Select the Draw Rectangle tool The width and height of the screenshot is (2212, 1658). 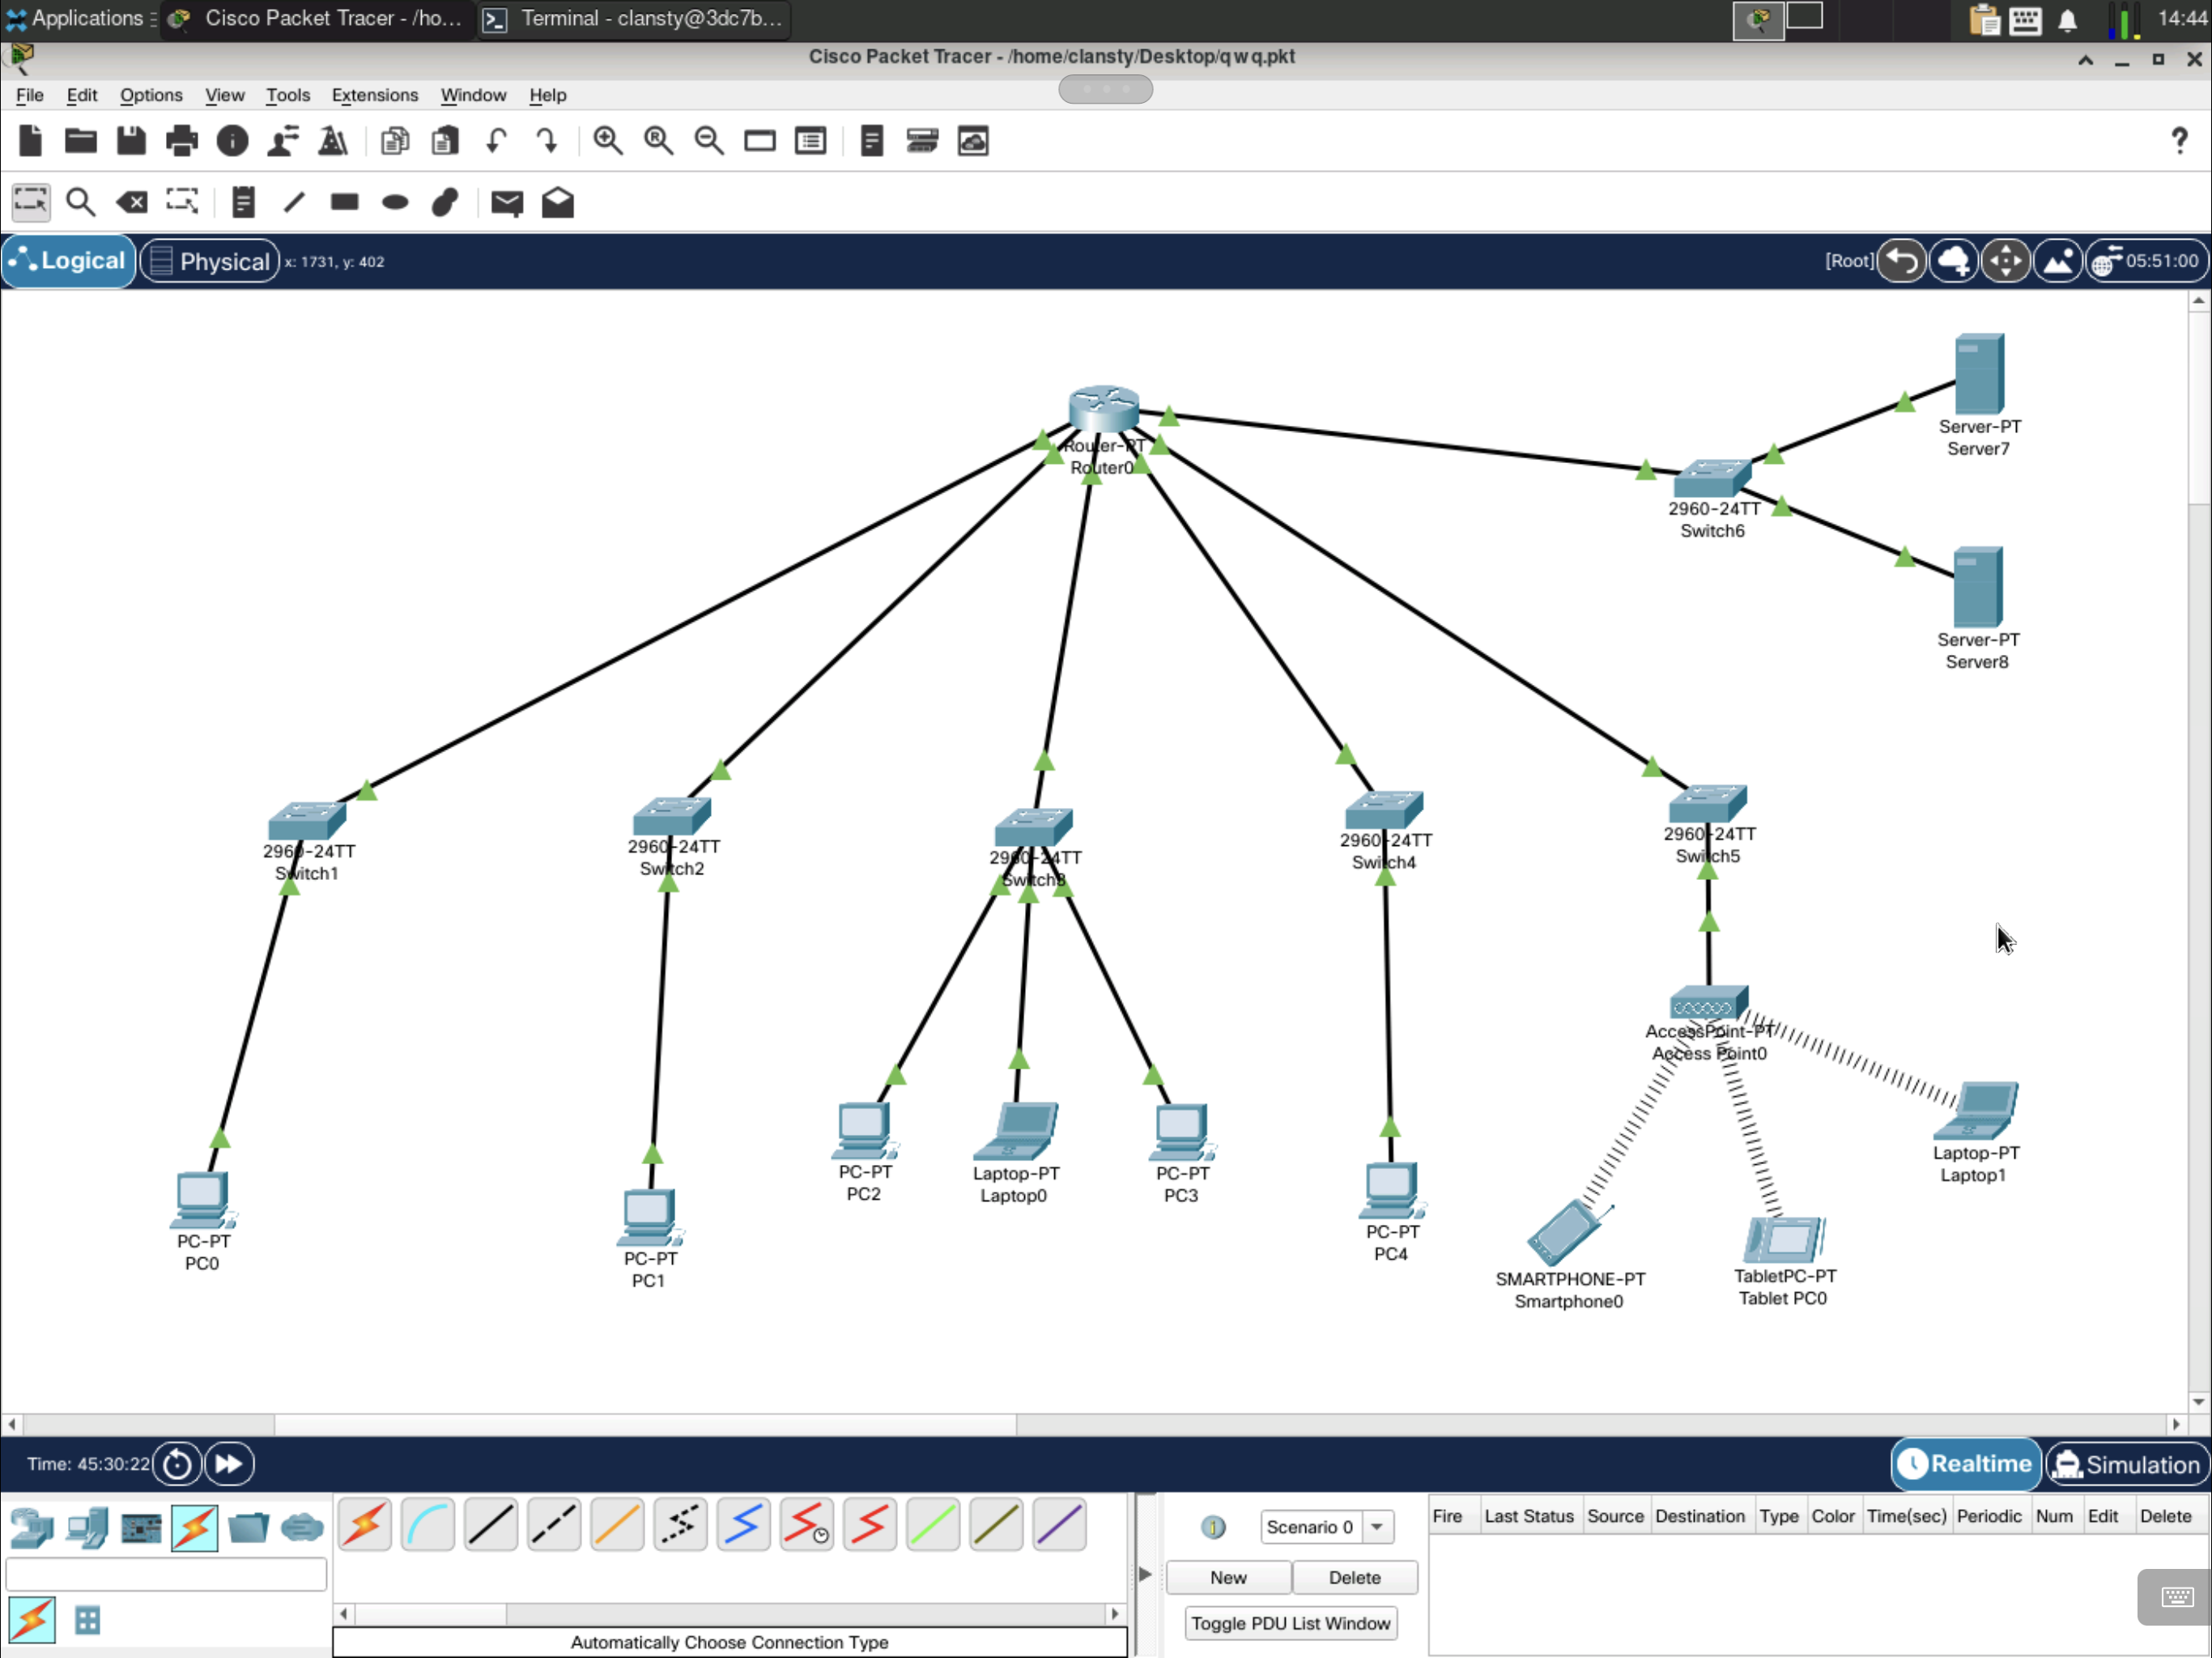(344, 203)
